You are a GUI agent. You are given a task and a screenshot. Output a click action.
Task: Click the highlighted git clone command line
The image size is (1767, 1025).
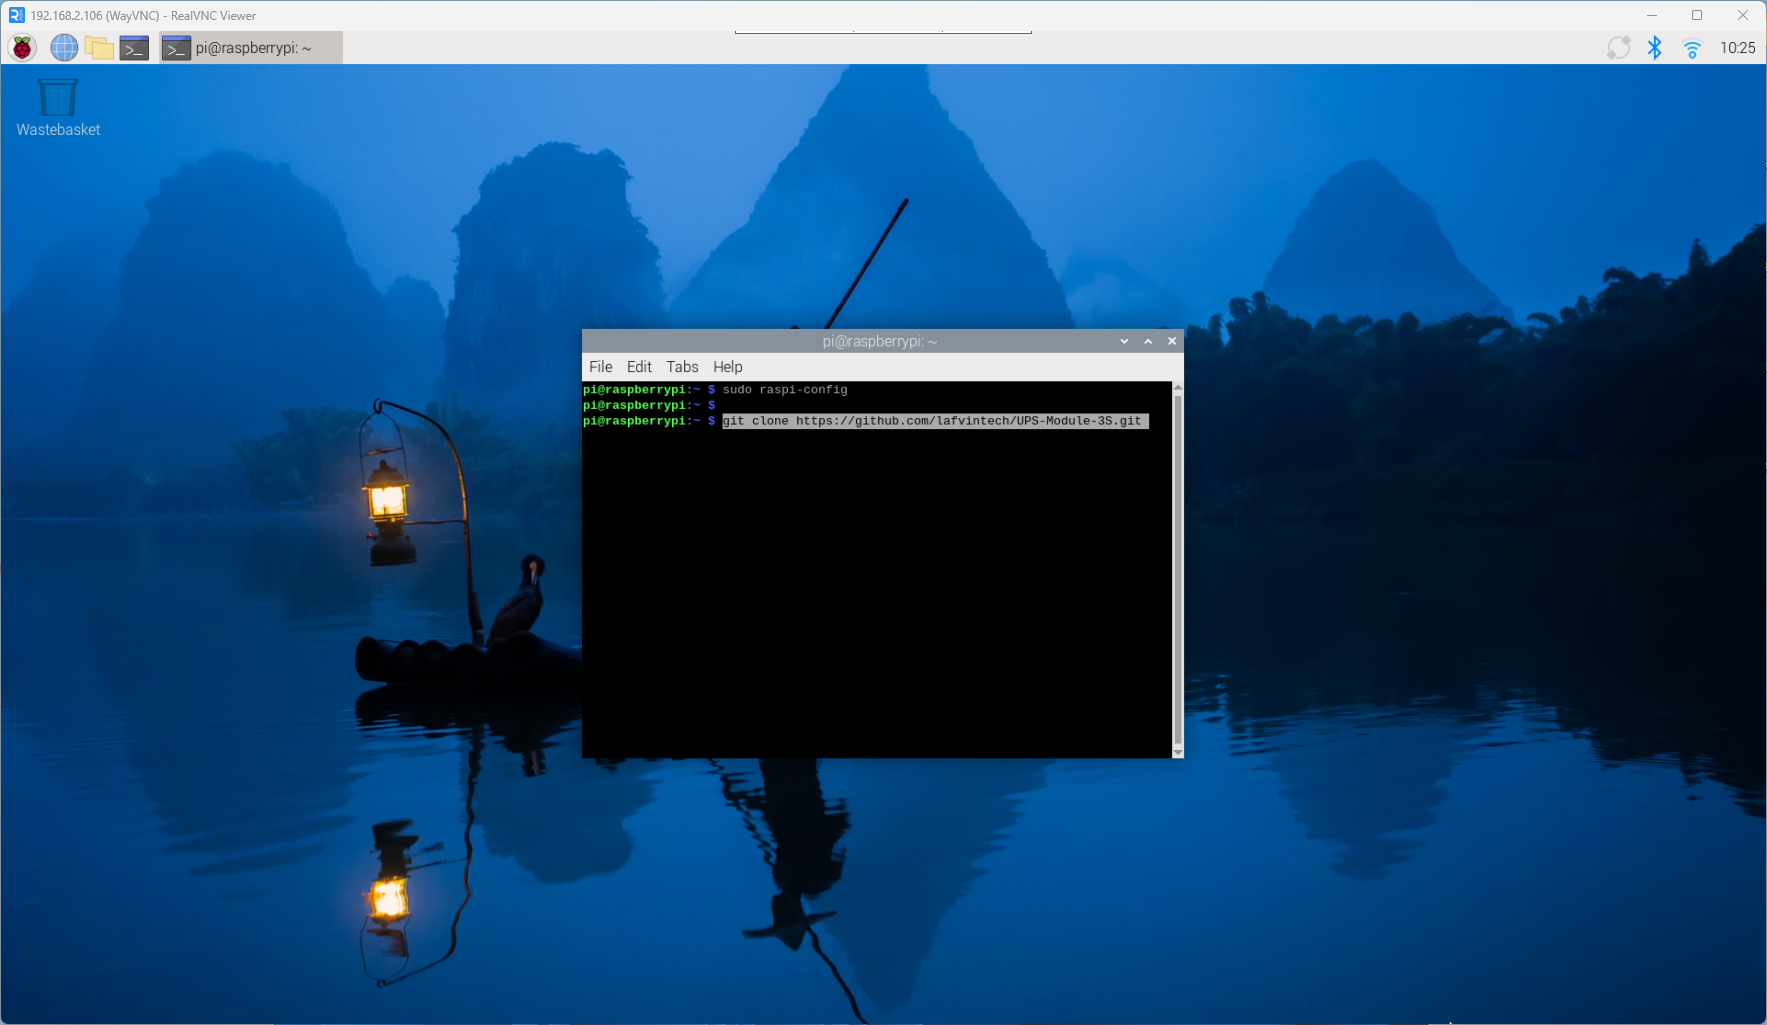pos(935,421)
